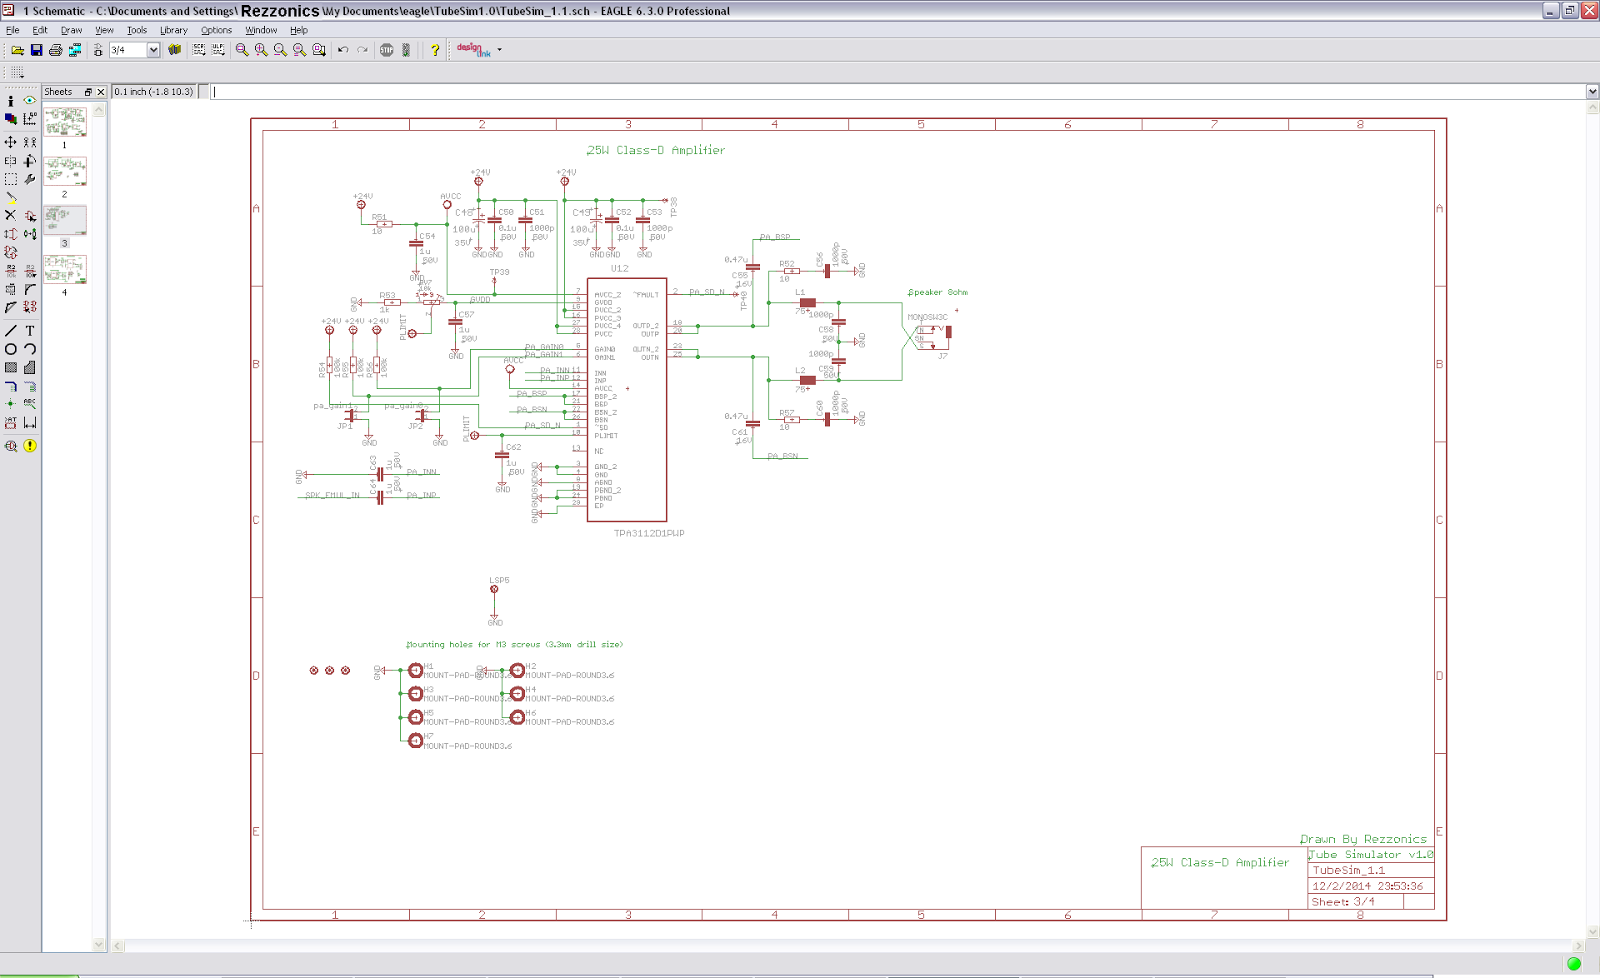
Task: Click the Zoom to fit icon
Action: point(242,50)
